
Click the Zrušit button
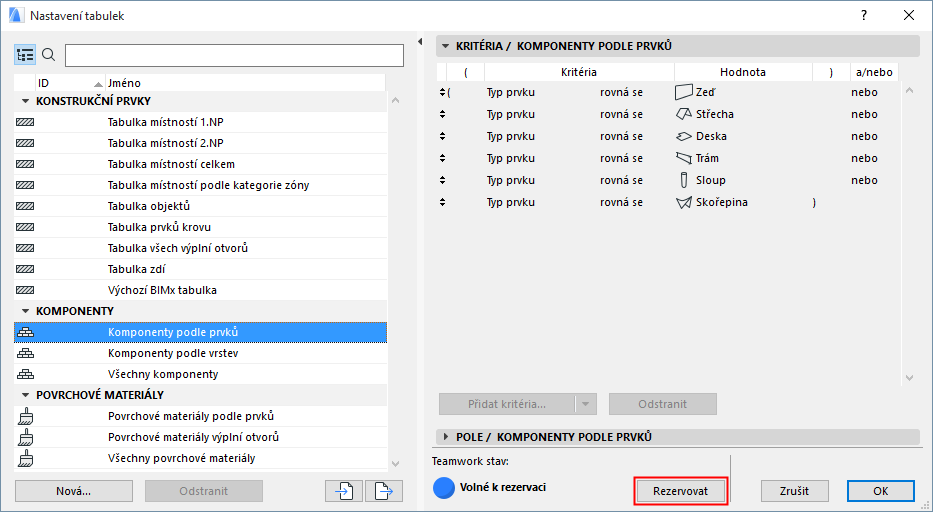794,491
